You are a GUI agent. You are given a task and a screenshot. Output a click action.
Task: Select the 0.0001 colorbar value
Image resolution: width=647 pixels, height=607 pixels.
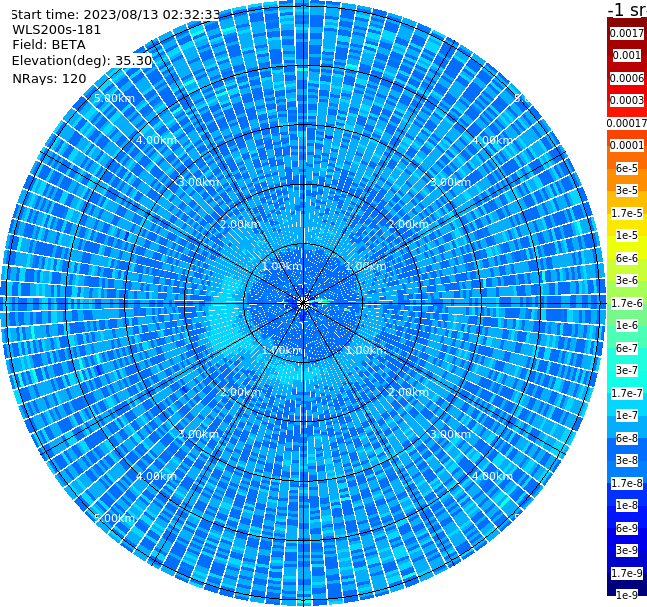coord(627,145)
